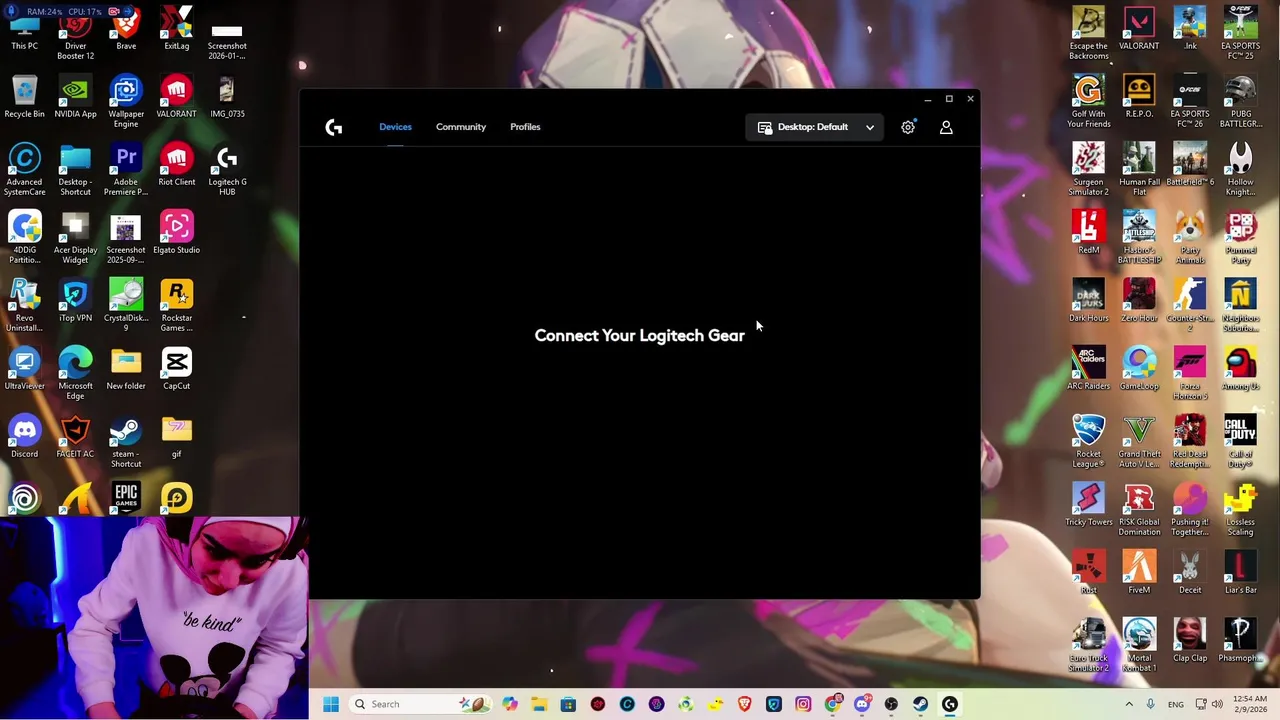Image resolution: width=1280 pixels, height=720 pixels.
Task: Expand the Desktop: Default profile dropdown
Action: pos(816,127)
